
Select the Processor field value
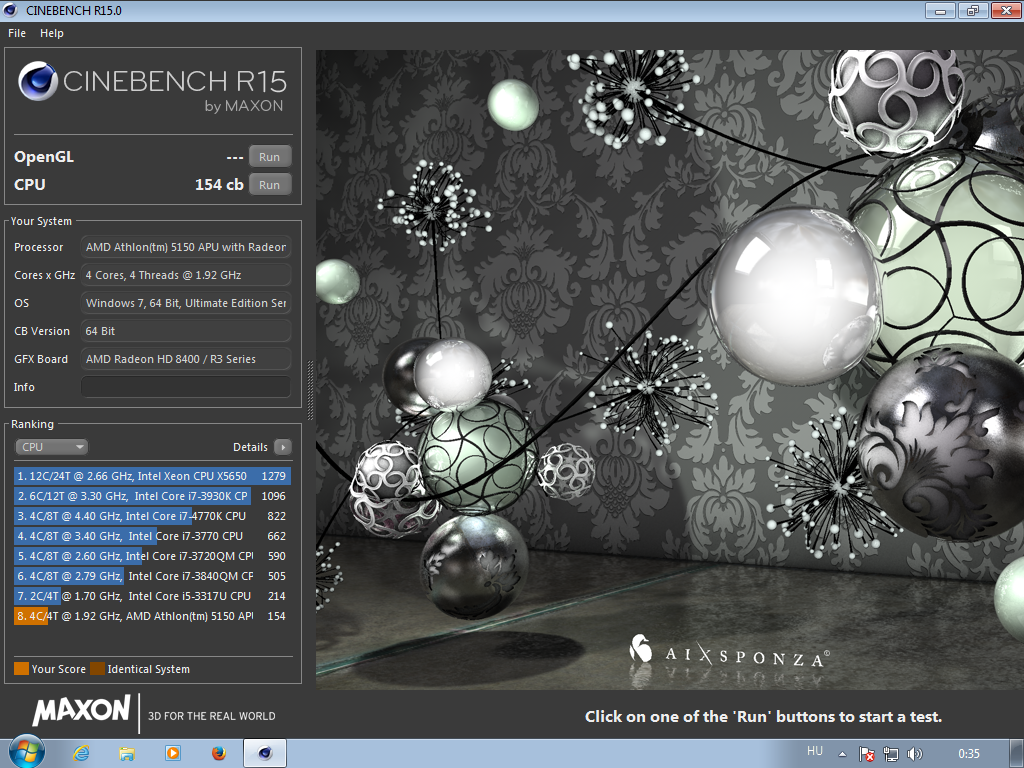185,247
